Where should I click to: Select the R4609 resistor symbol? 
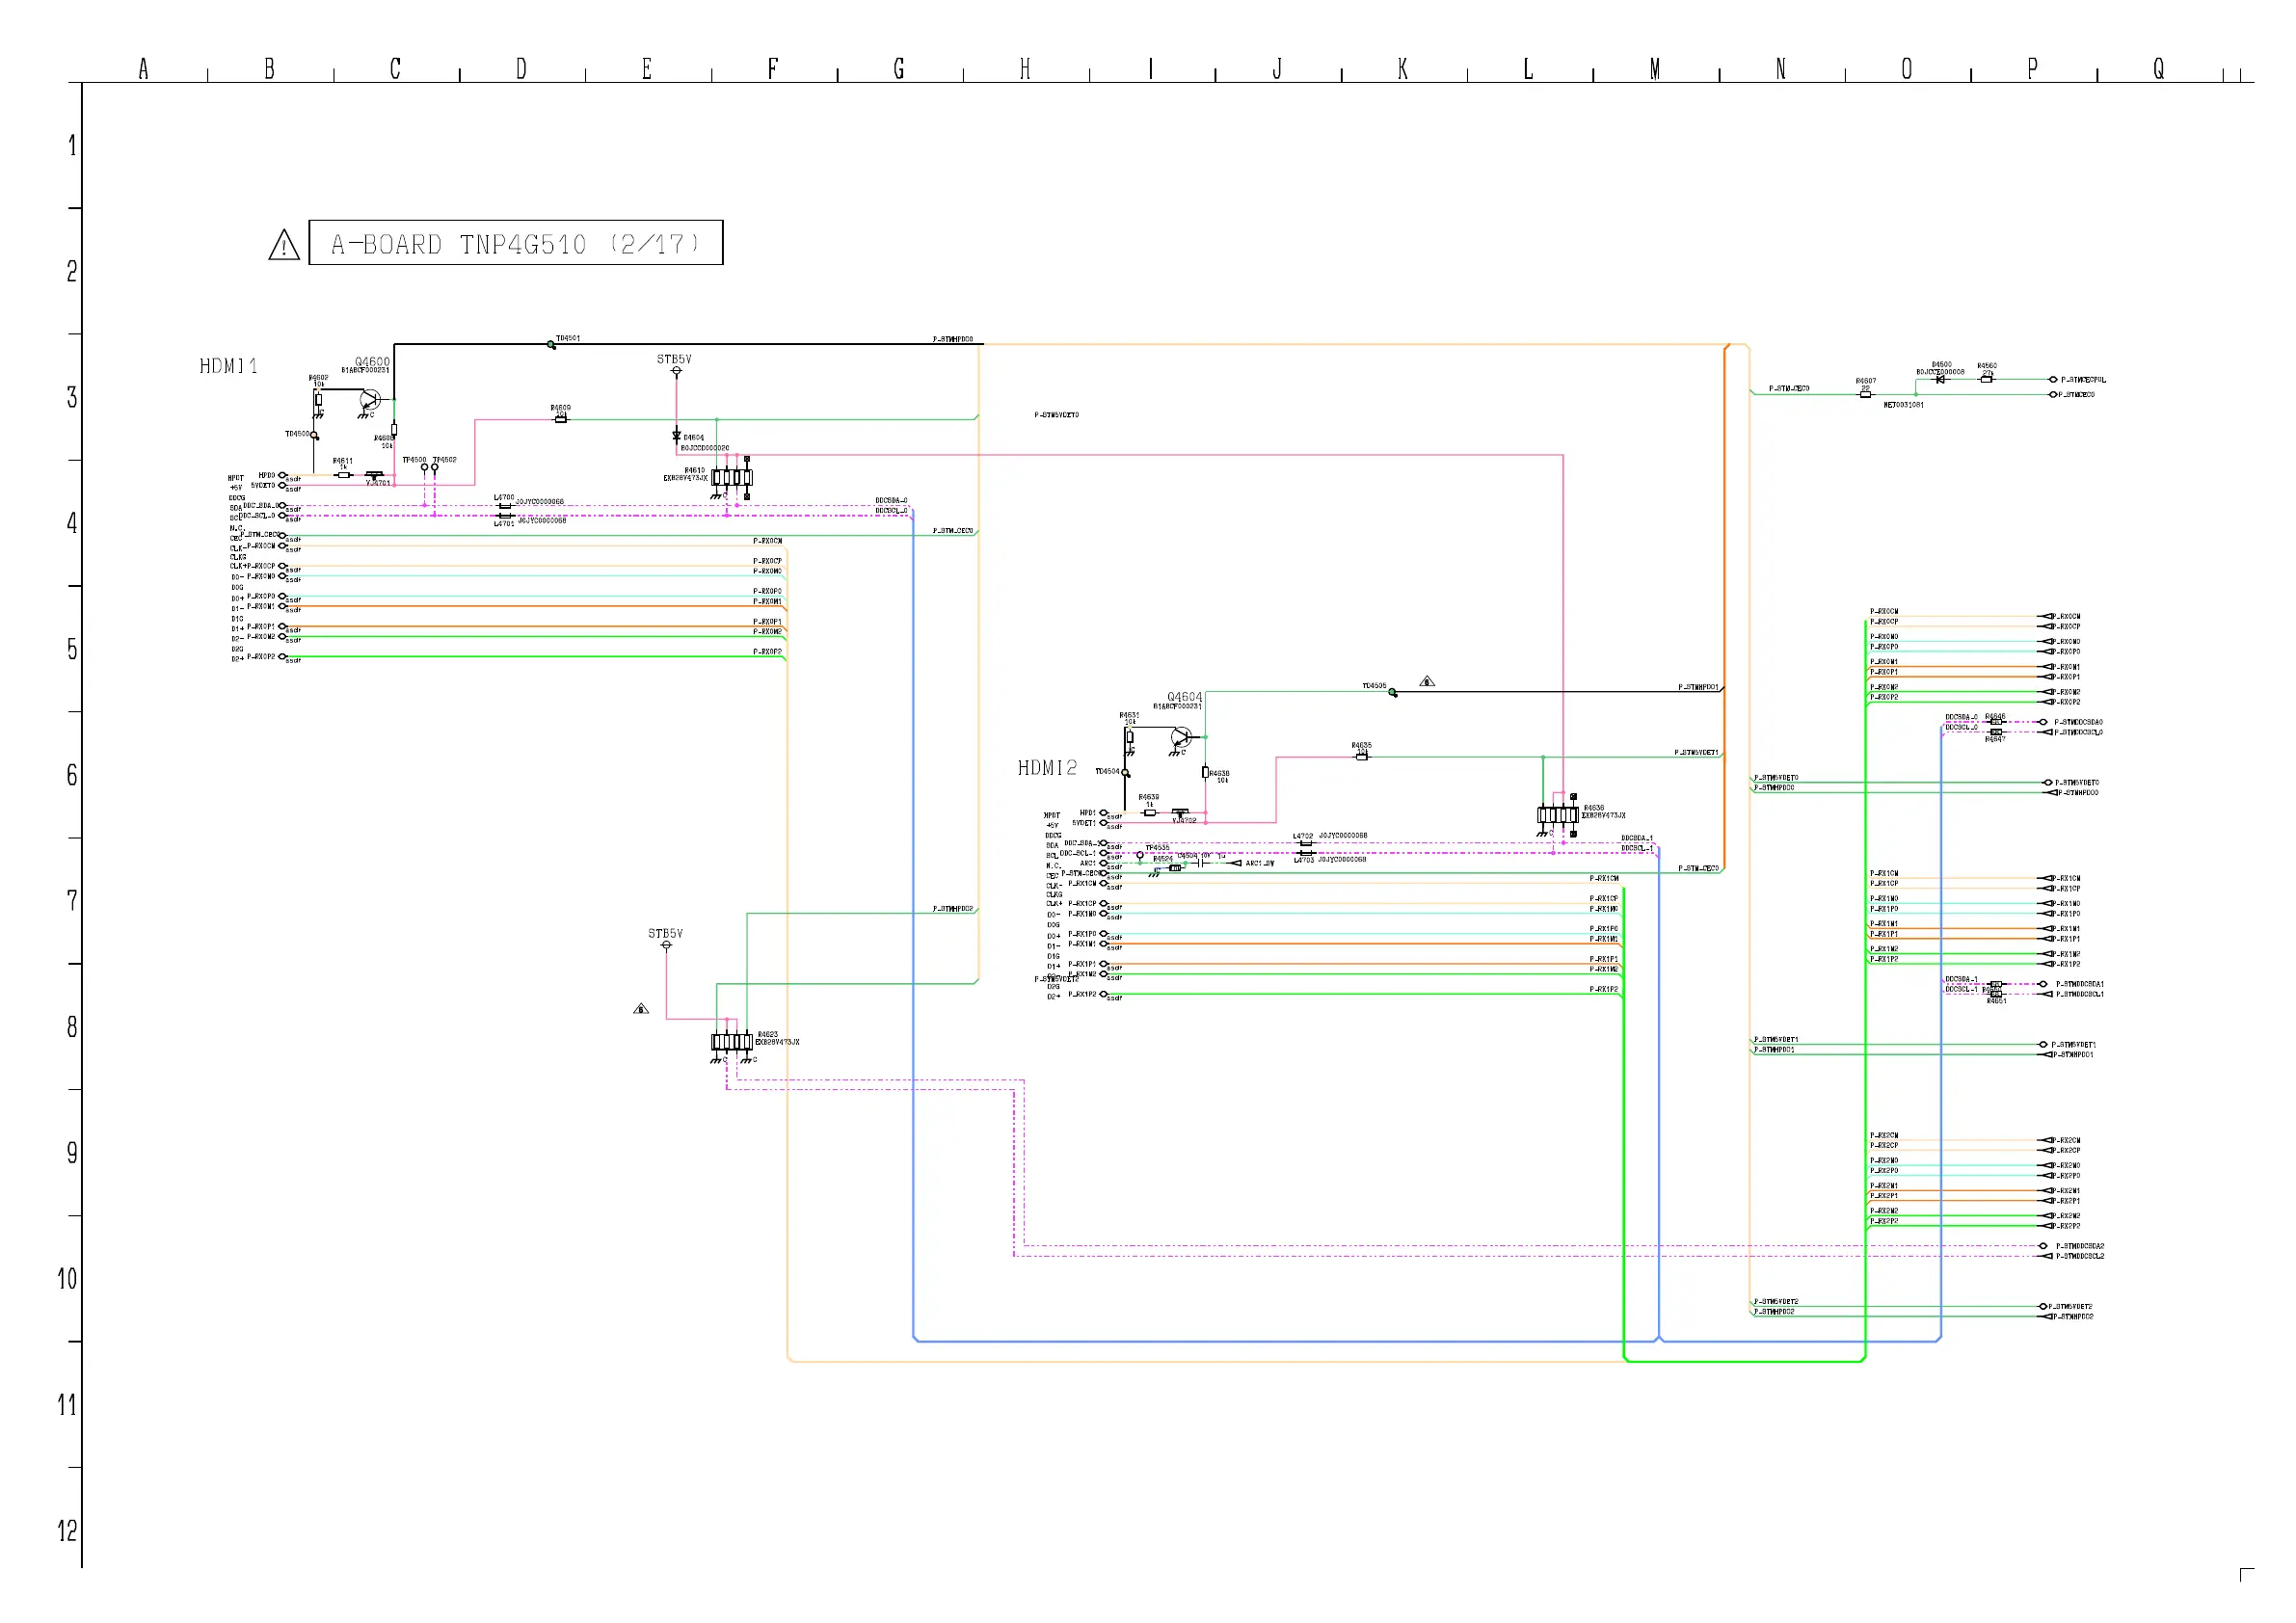pyautogui.click(x=561, y=419)
